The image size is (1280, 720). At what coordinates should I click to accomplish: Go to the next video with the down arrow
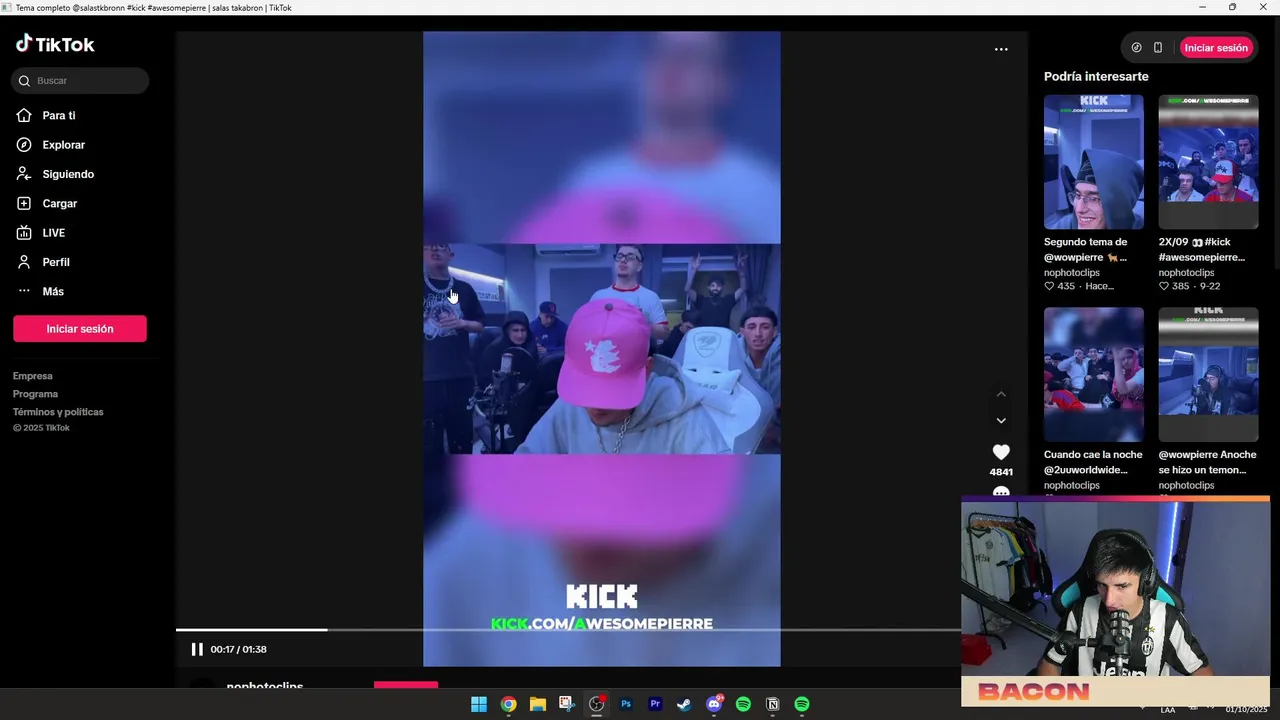(1001, 420)
